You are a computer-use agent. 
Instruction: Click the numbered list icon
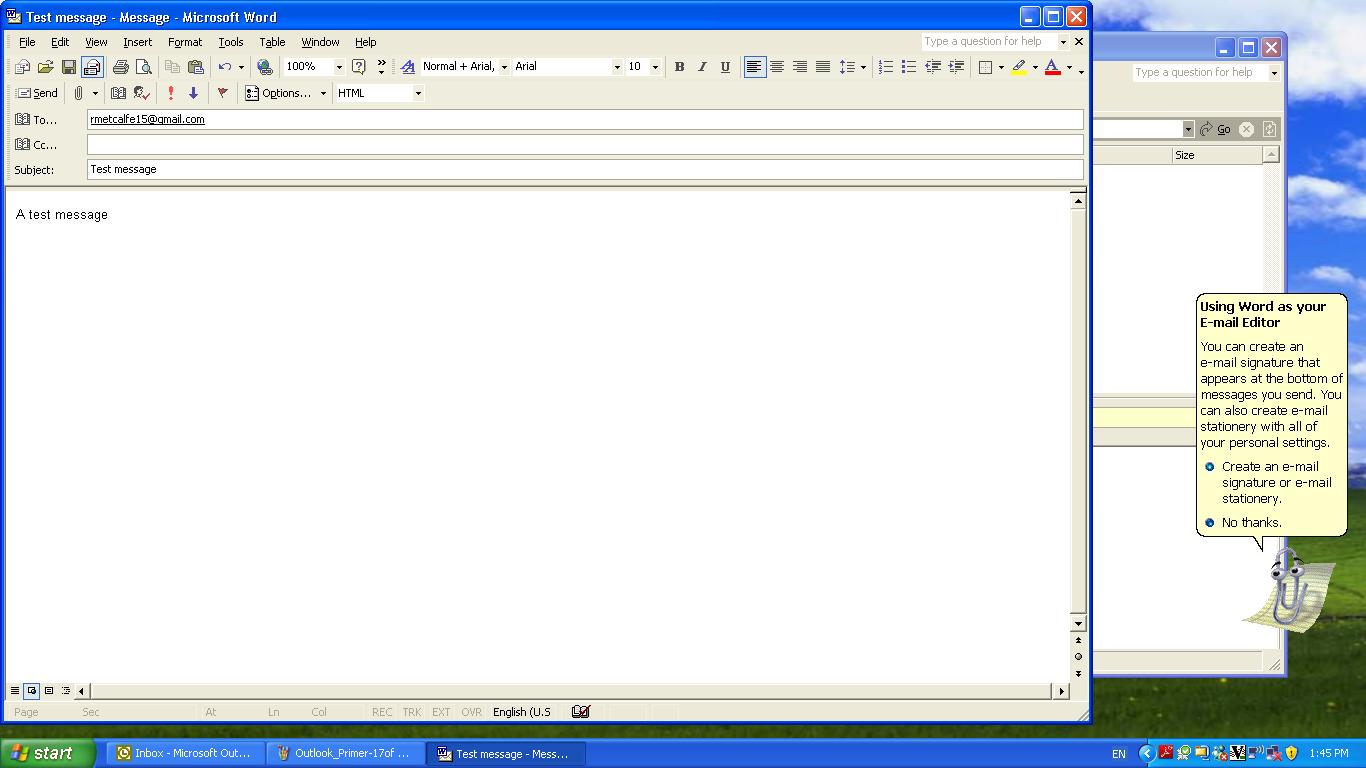point(885,67)
